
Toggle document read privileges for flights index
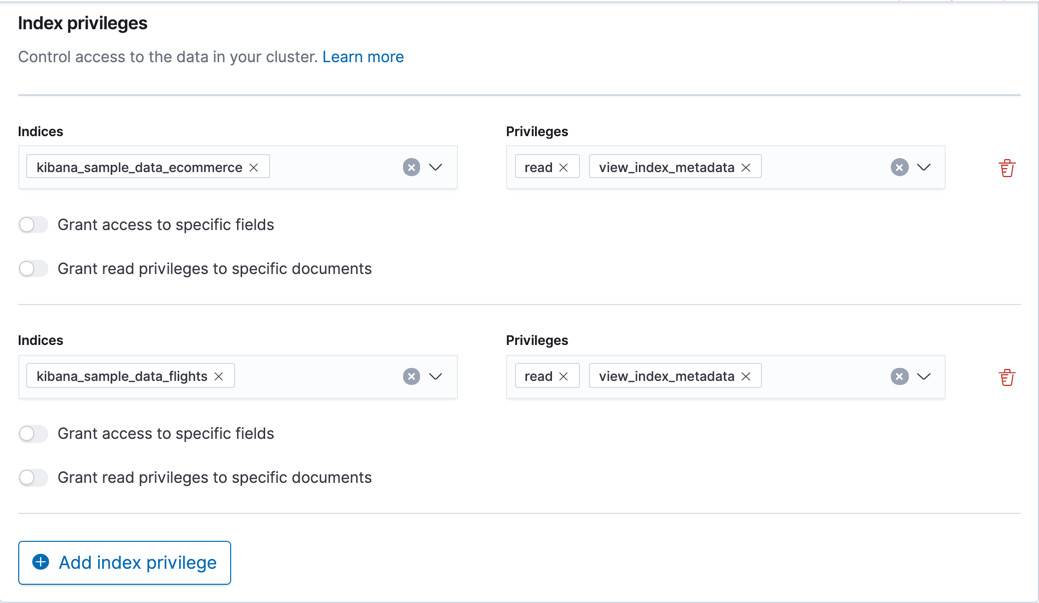33,478
